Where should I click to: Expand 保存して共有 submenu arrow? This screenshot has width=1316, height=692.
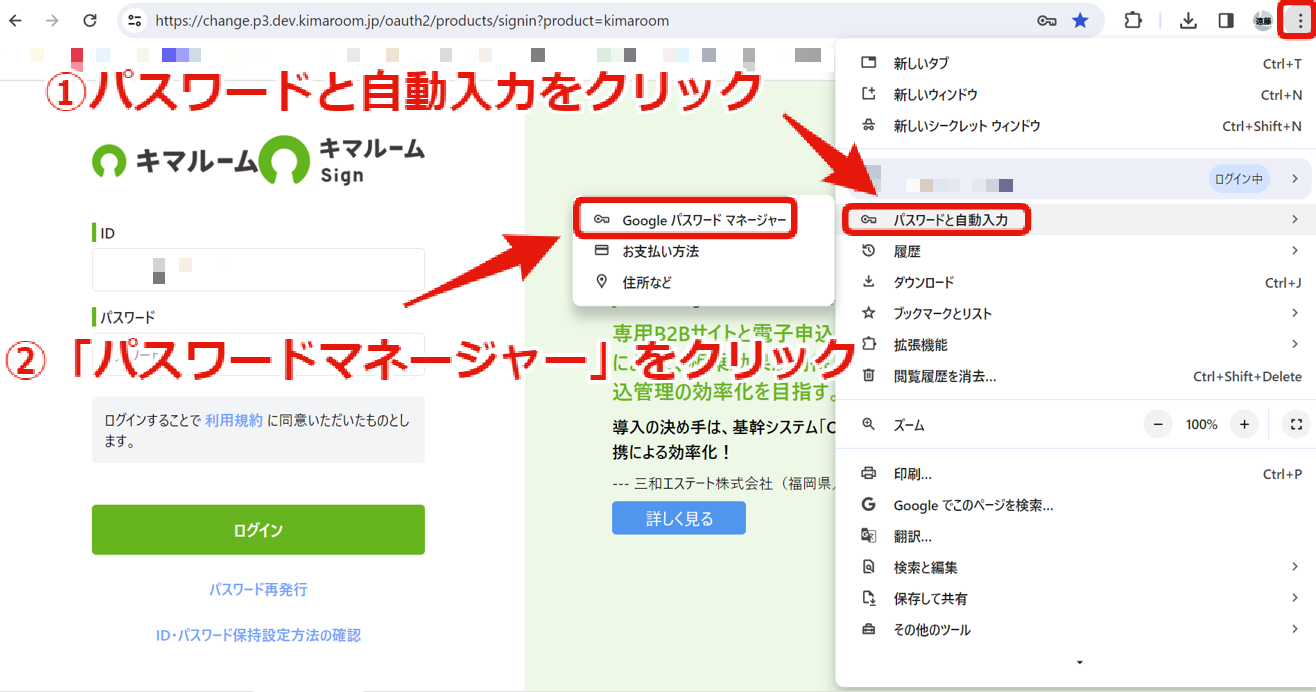point(1295,598)
